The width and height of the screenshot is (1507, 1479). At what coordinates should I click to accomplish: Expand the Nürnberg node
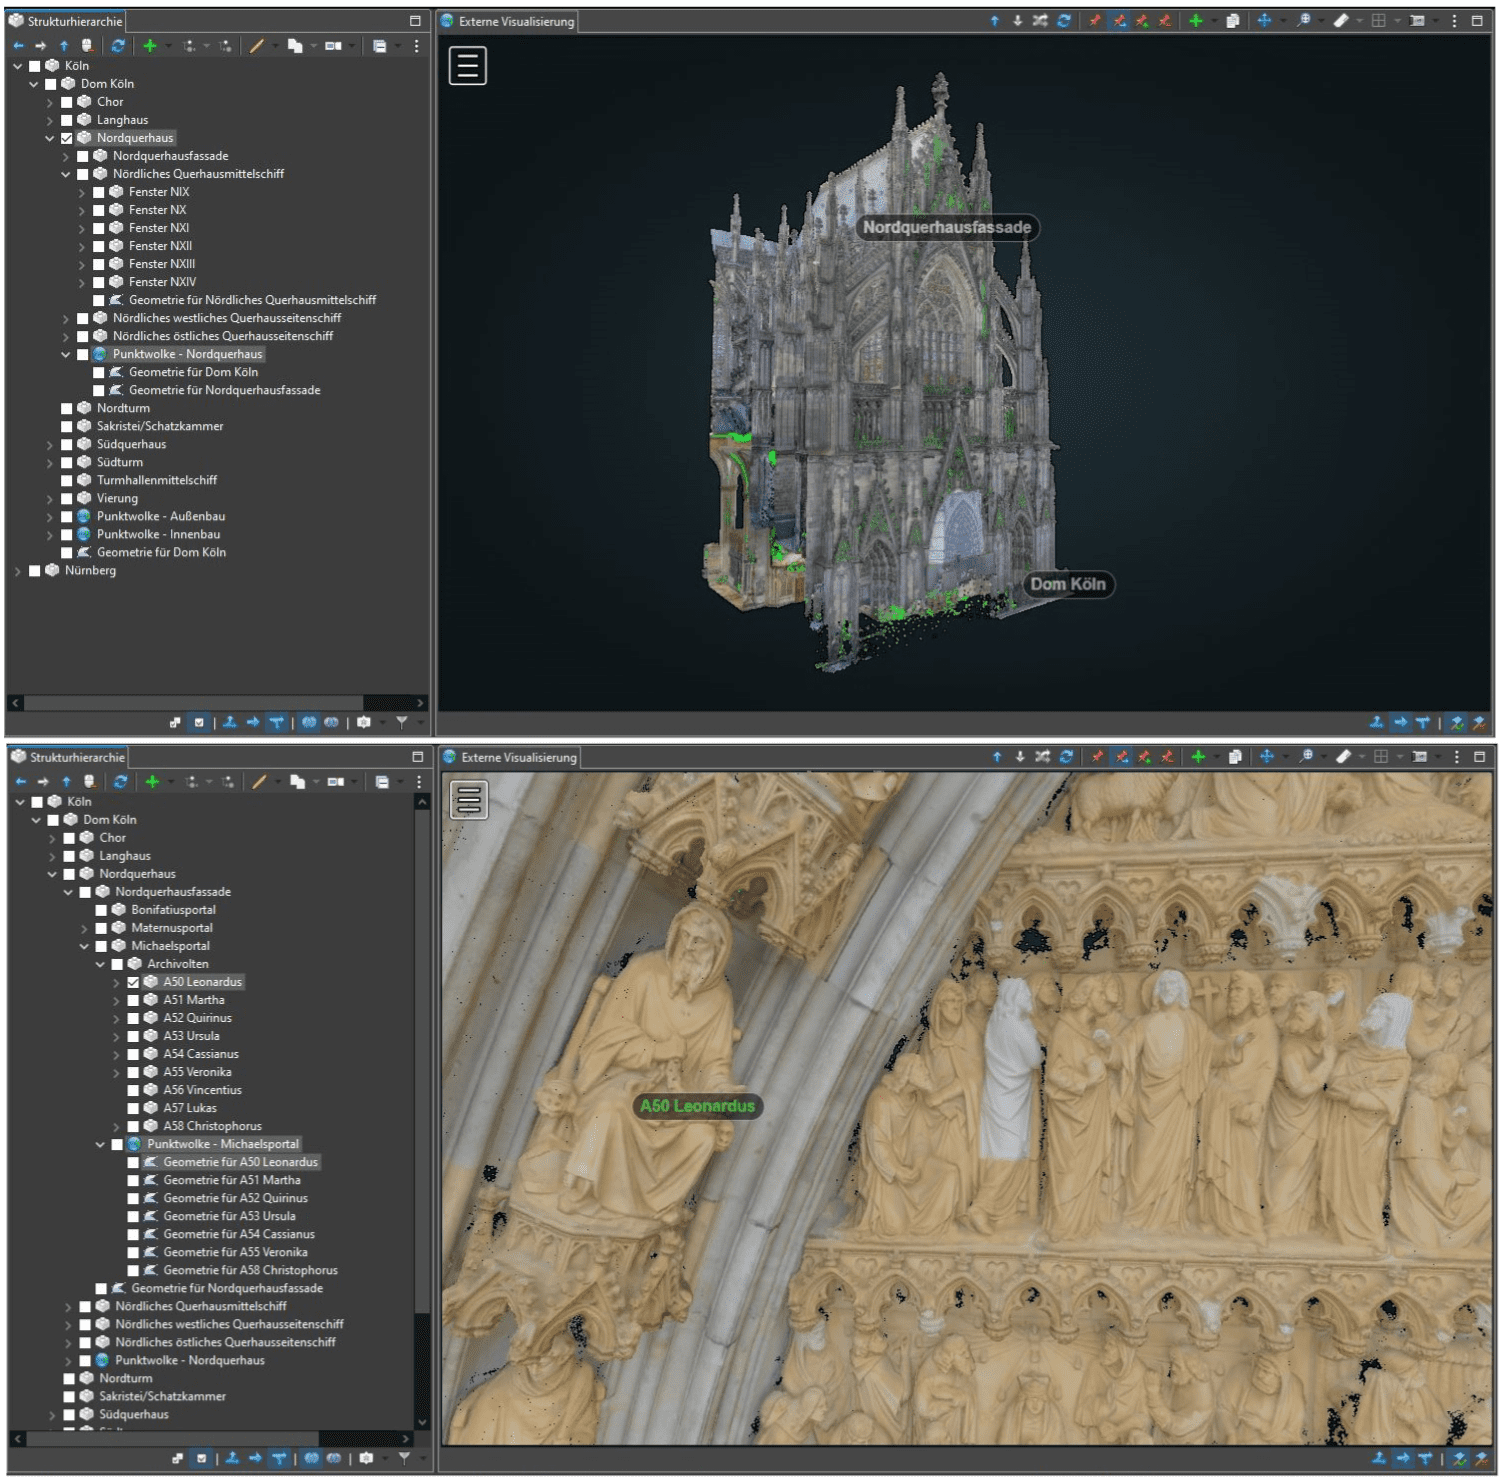pos(18,571)
